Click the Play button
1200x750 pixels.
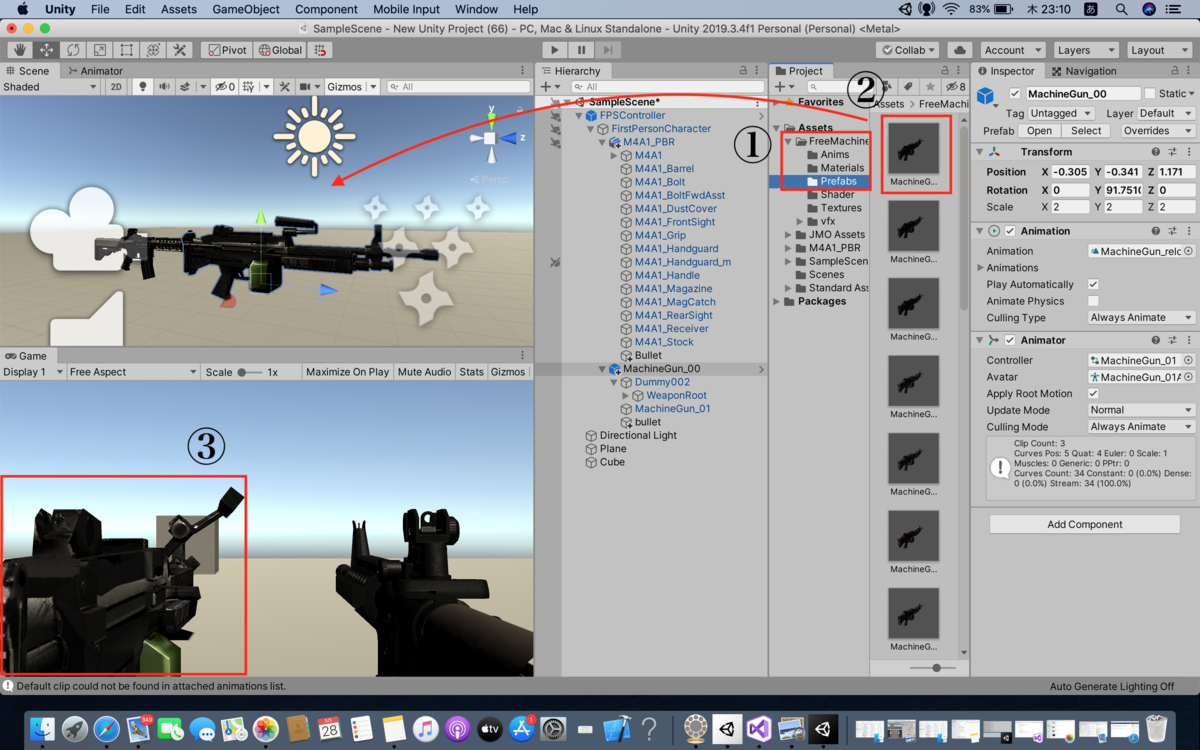pyautogui.click(x=555, y=50)
